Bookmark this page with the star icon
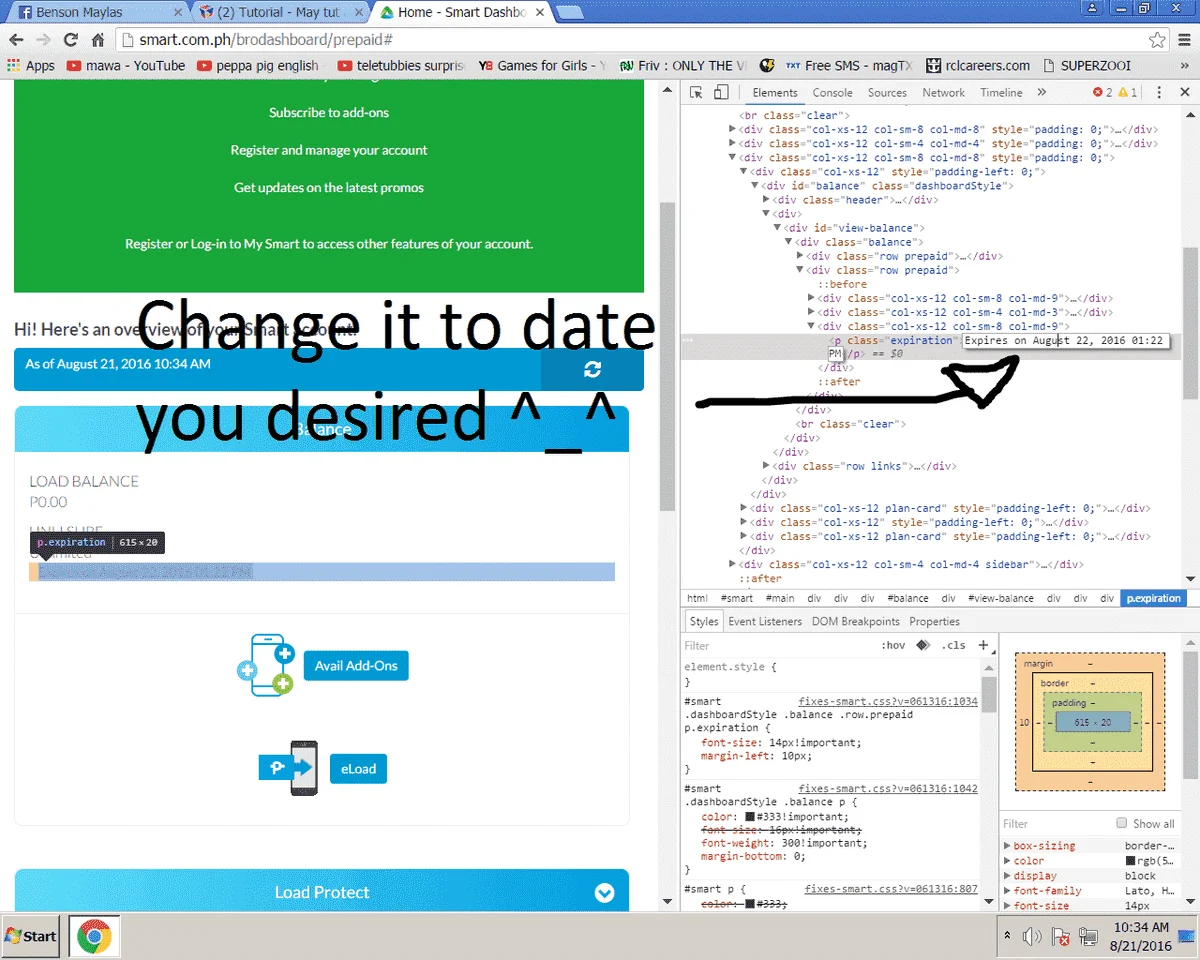 pyautogui.click(x=1157, y=40)
